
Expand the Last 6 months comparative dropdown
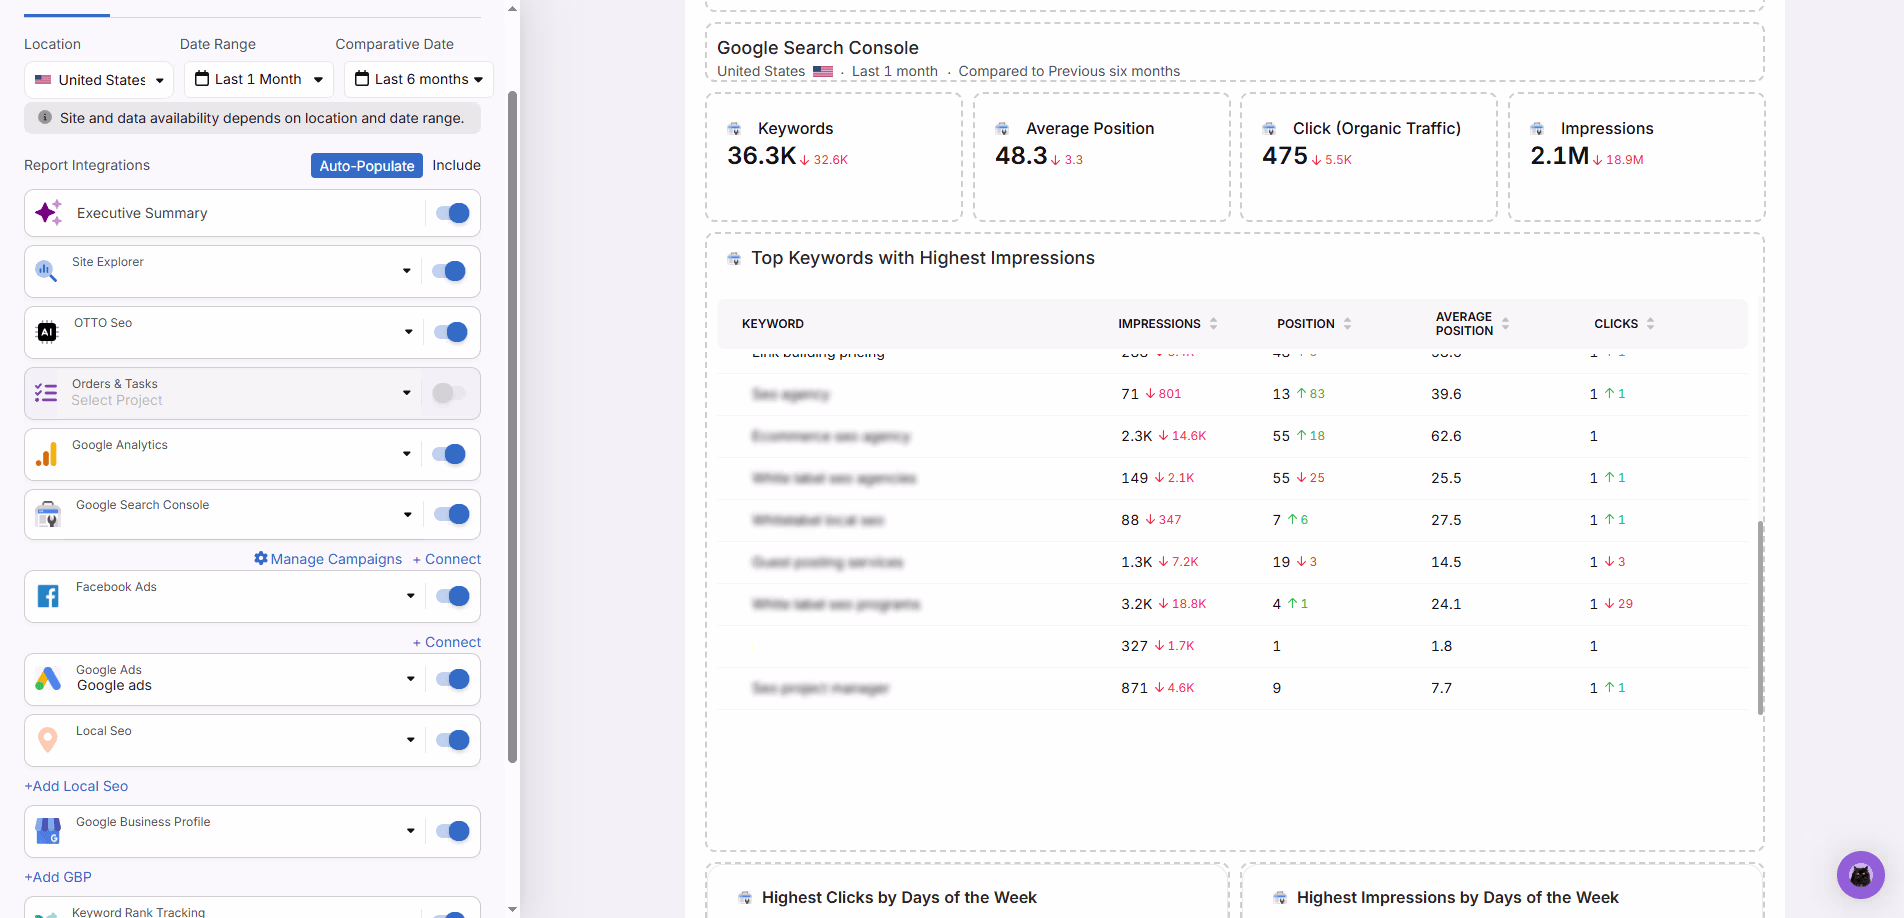point(419,80)
